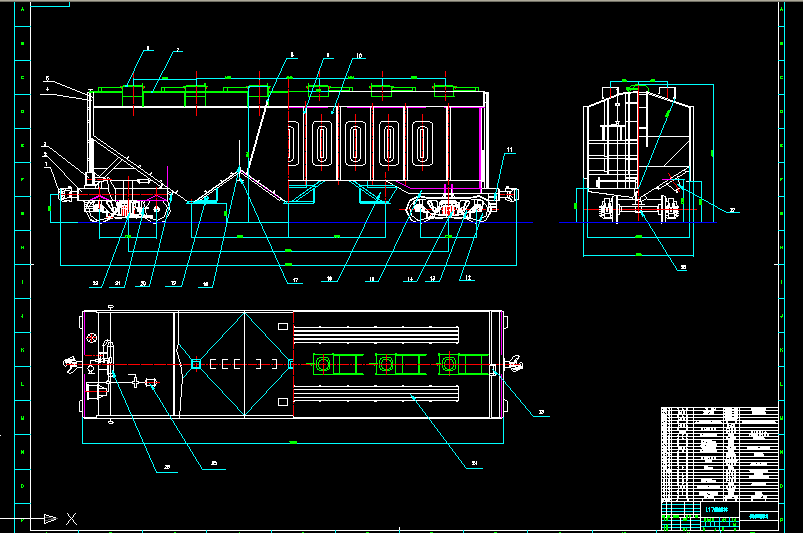This screenshot has height=533, width=803.
Task: Click the UCS X-axis label in the corner
Action: [71, 518]
